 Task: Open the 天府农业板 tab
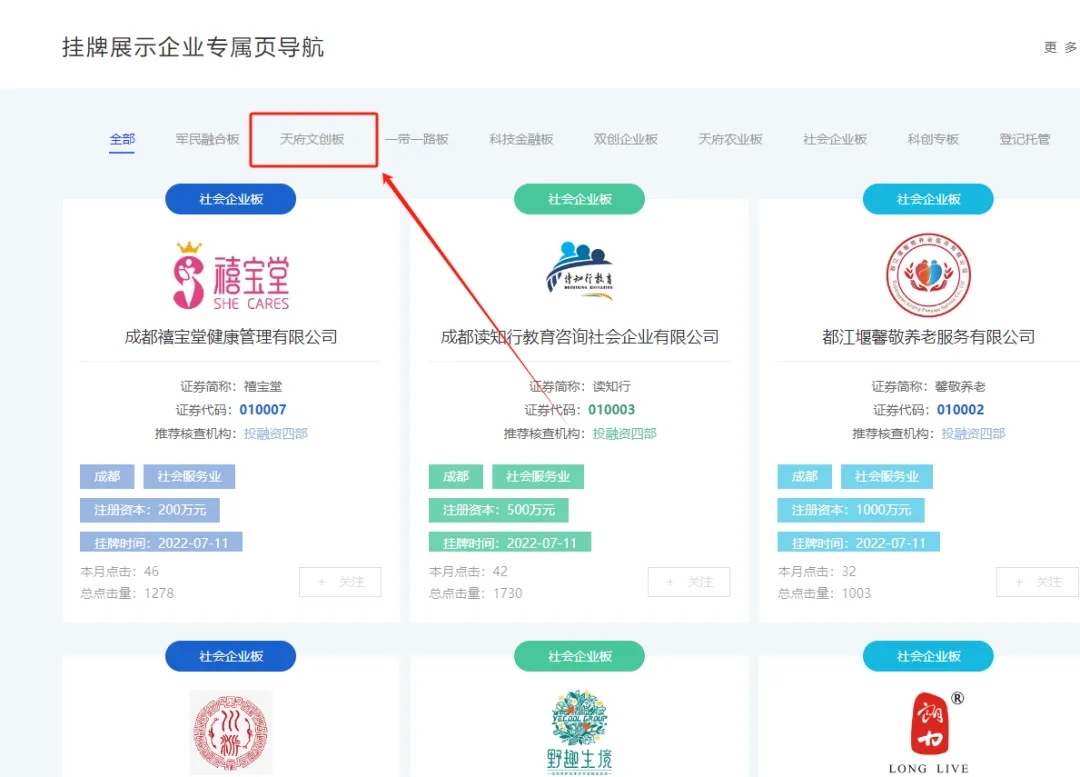730,139
